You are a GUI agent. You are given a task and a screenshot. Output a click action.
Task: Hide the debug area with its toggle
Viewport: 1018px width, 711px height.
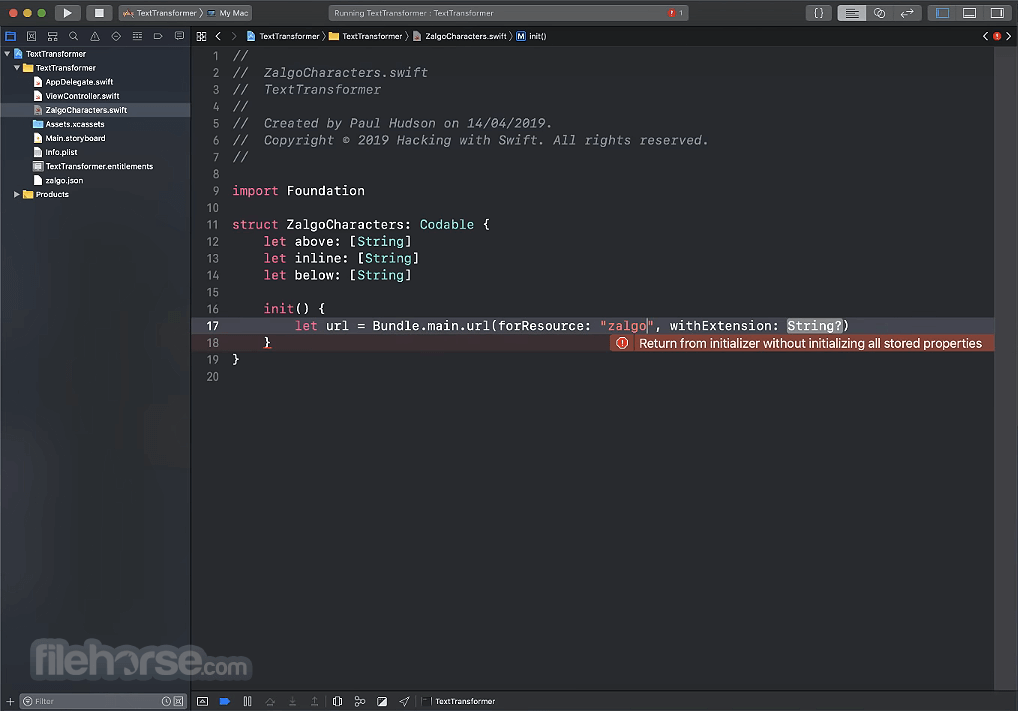pos(202,701)
